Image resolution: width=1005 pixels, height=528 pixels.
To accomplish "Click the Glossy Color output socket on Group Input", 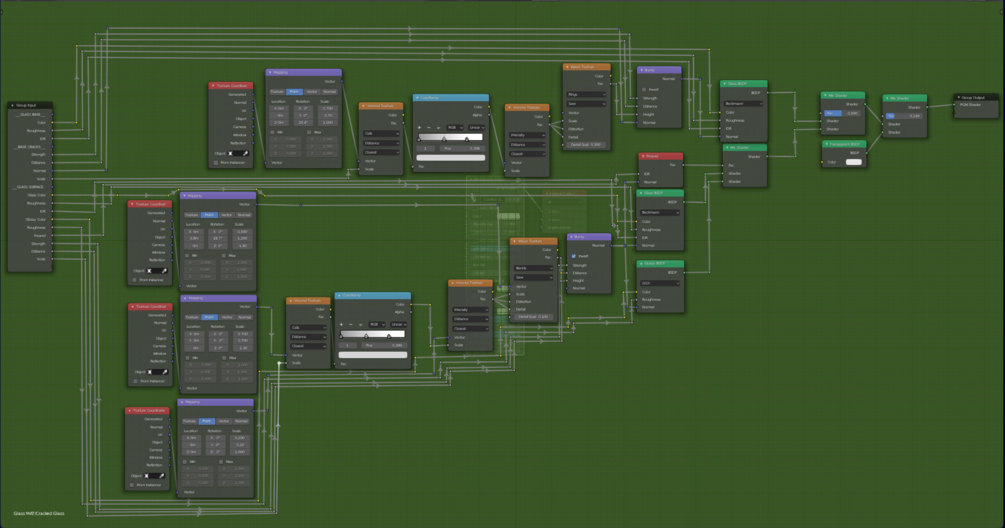I will [52, 219].
